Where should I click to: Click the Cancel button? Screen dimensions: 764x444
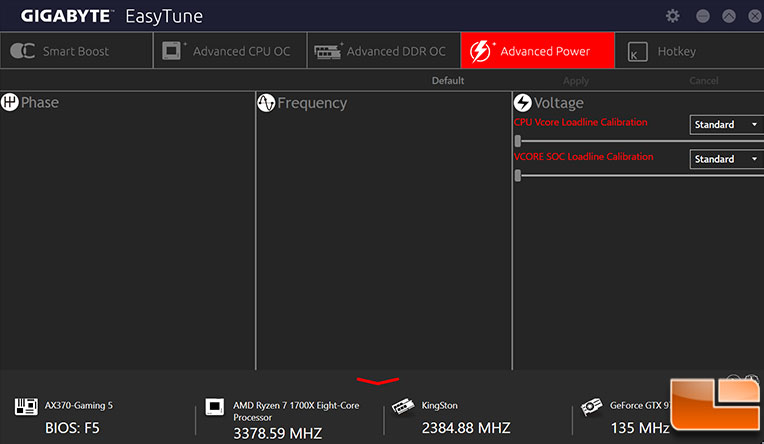point(704,80)
